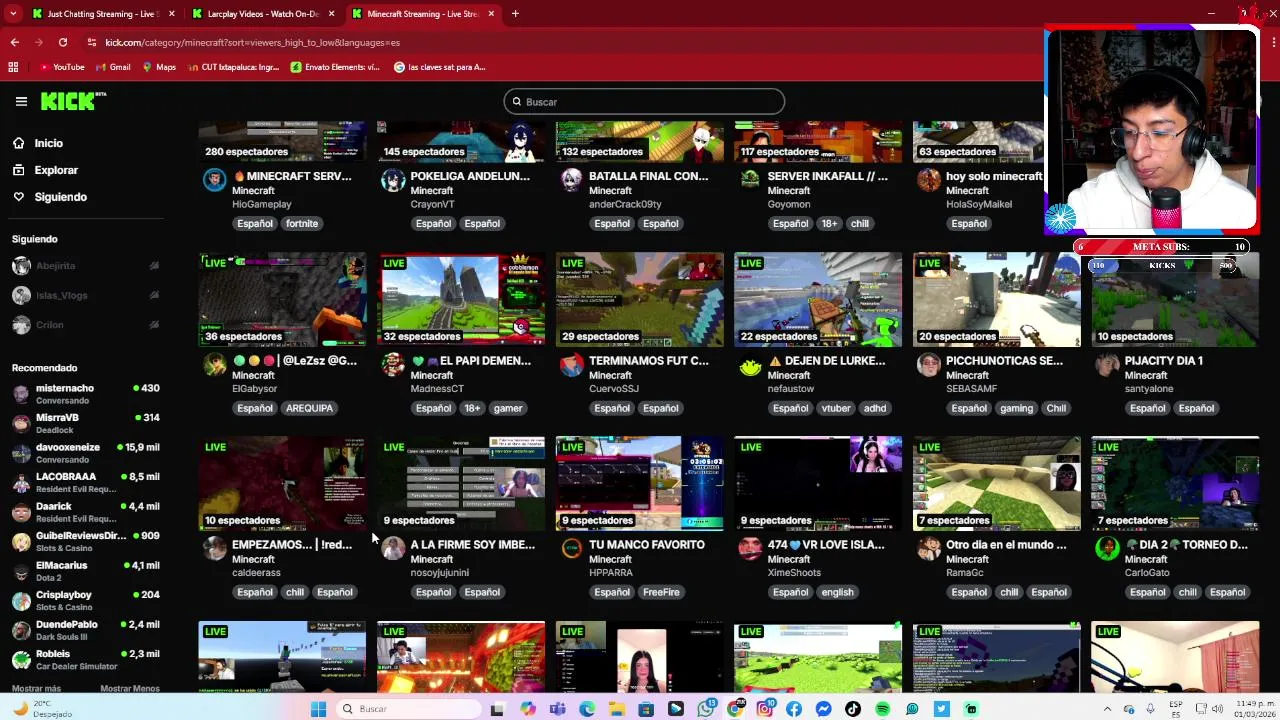Open the Windows Start menu
Image resolution: width=1280 pixels, height=720 pixels.
coord(318,709)
